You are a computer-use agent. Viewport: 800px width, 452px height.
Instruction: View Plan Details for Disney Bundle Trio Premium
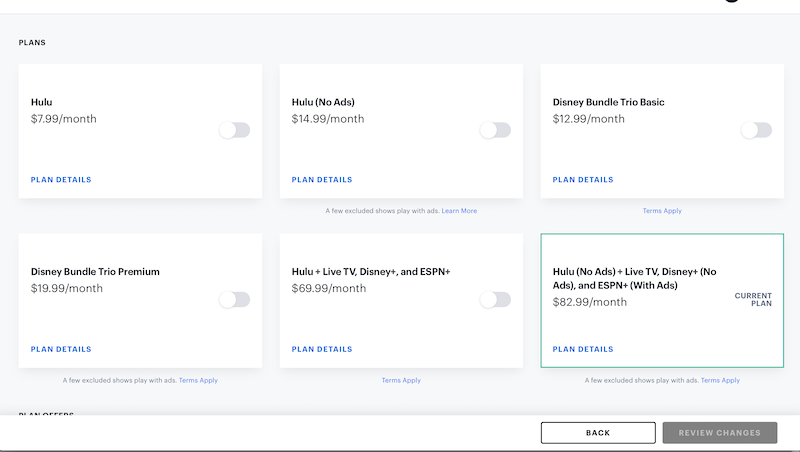coord(61,349)
